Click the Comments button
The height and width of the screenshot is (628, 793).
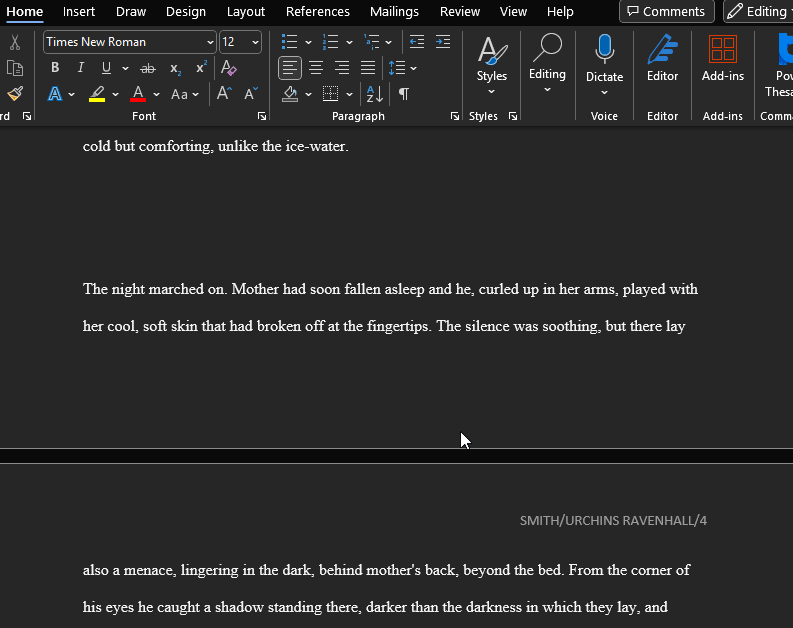(666, 12)
